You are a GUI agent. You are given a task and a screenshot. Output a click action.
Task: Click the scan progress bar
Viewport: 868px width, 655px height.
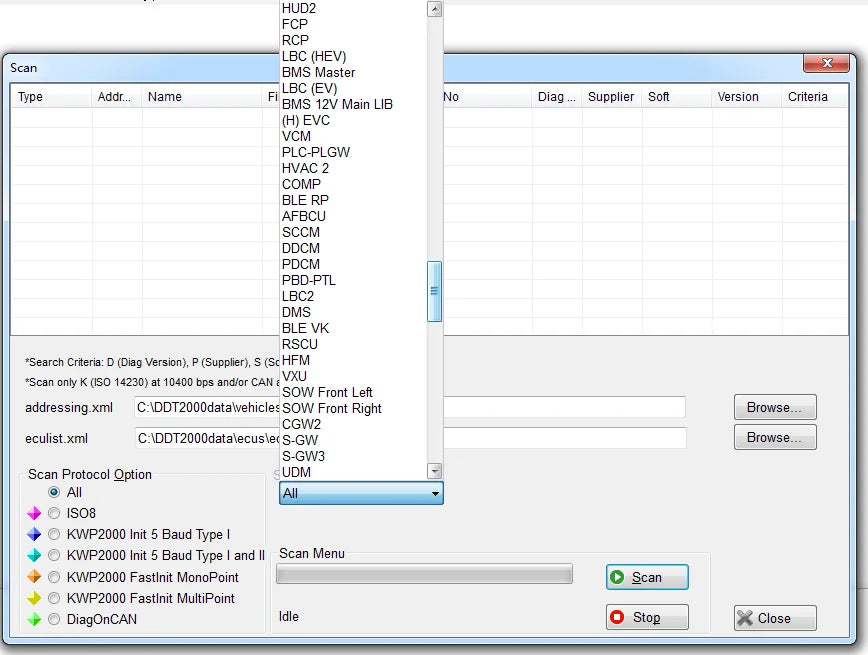424,574
